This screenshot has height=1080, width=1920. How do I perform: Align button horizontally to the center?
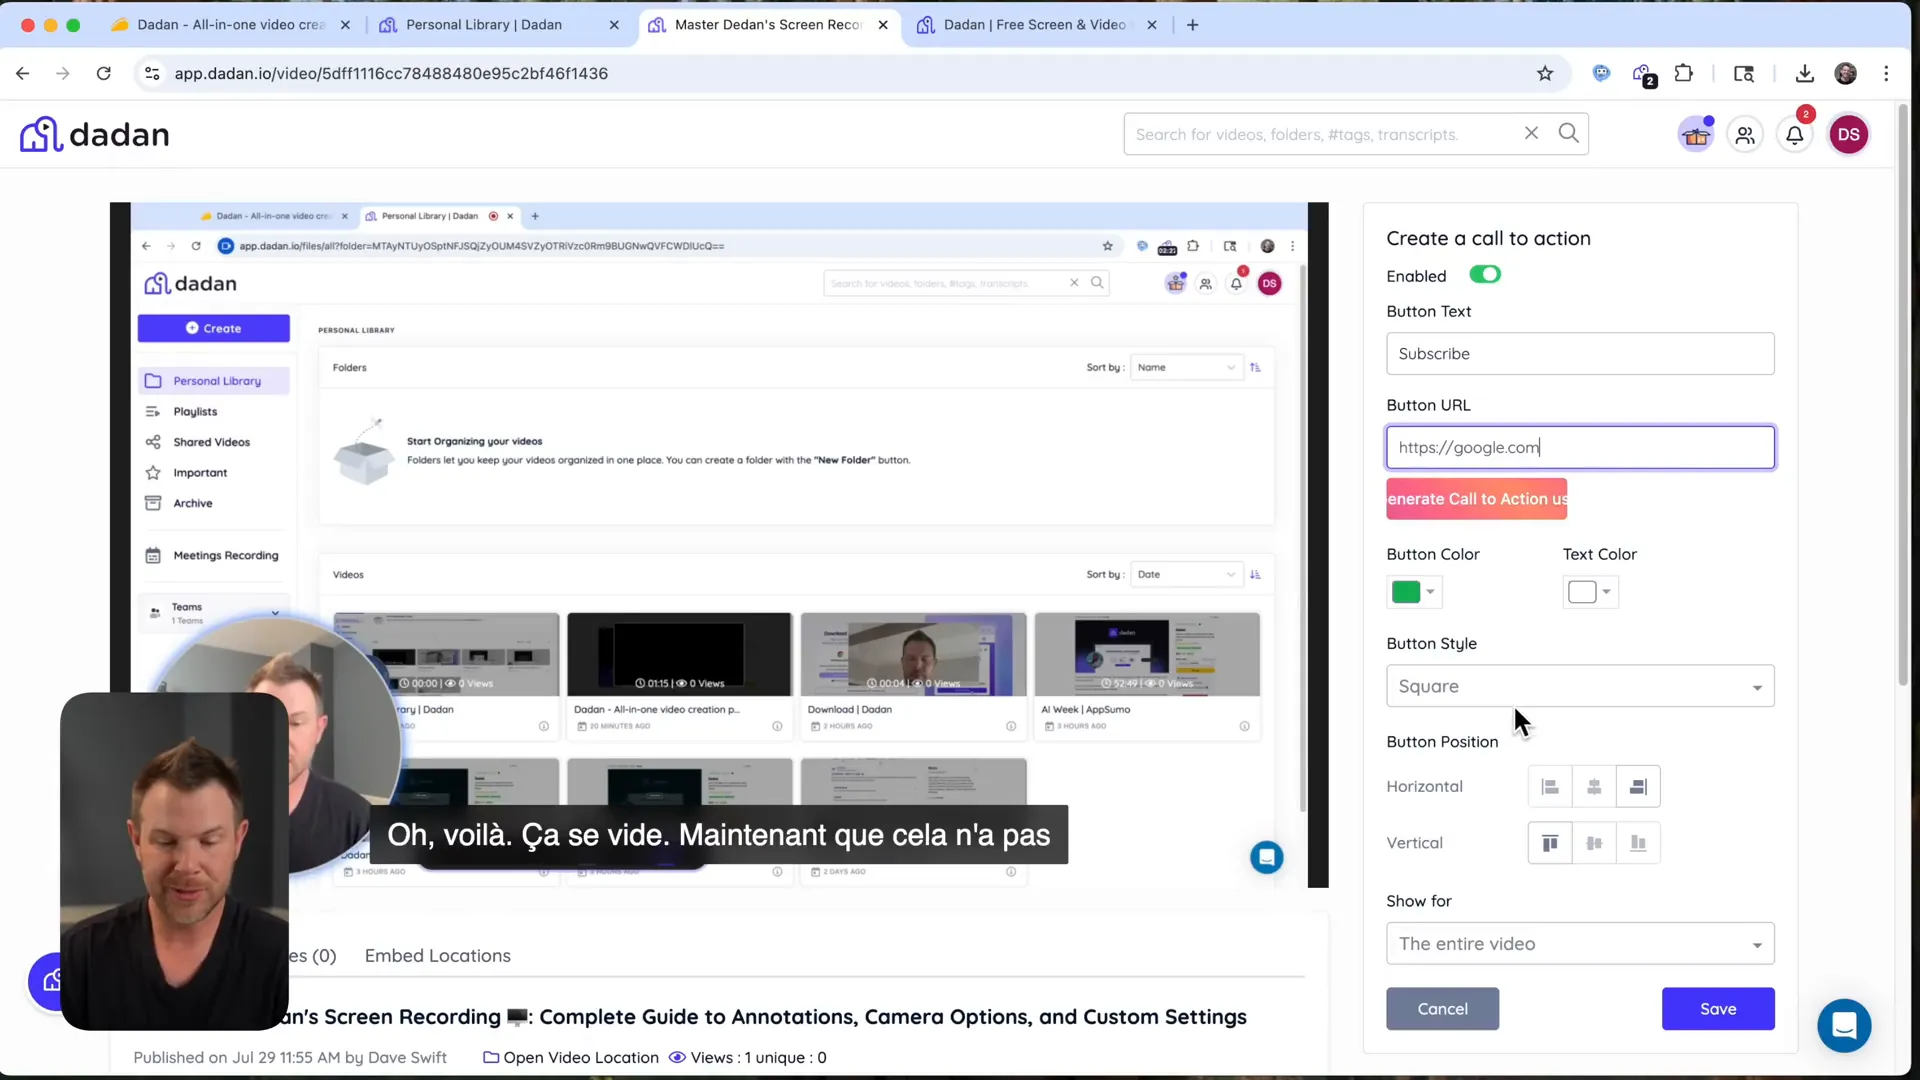(1594, 787)
